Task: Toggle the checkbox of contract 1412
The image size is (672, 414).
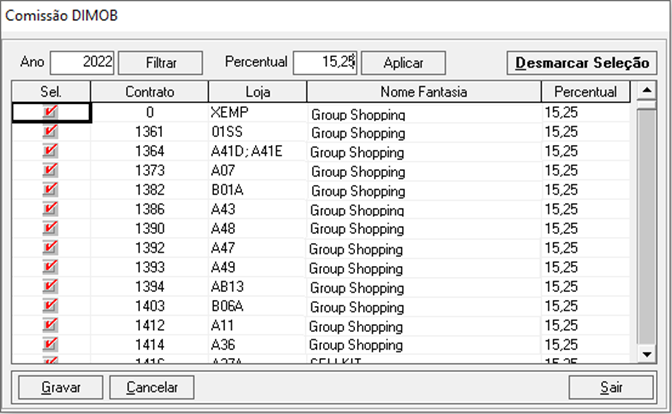Action: tap(50, 325)
